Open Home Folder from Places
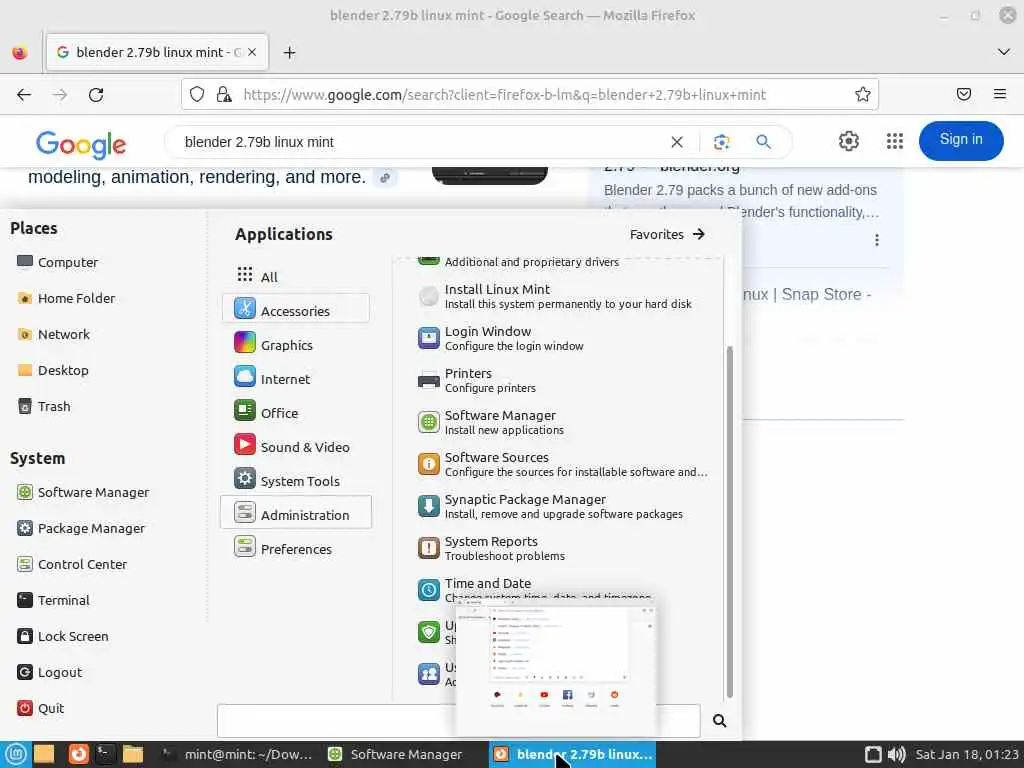 pyautogui.click(x=65, y=298)
